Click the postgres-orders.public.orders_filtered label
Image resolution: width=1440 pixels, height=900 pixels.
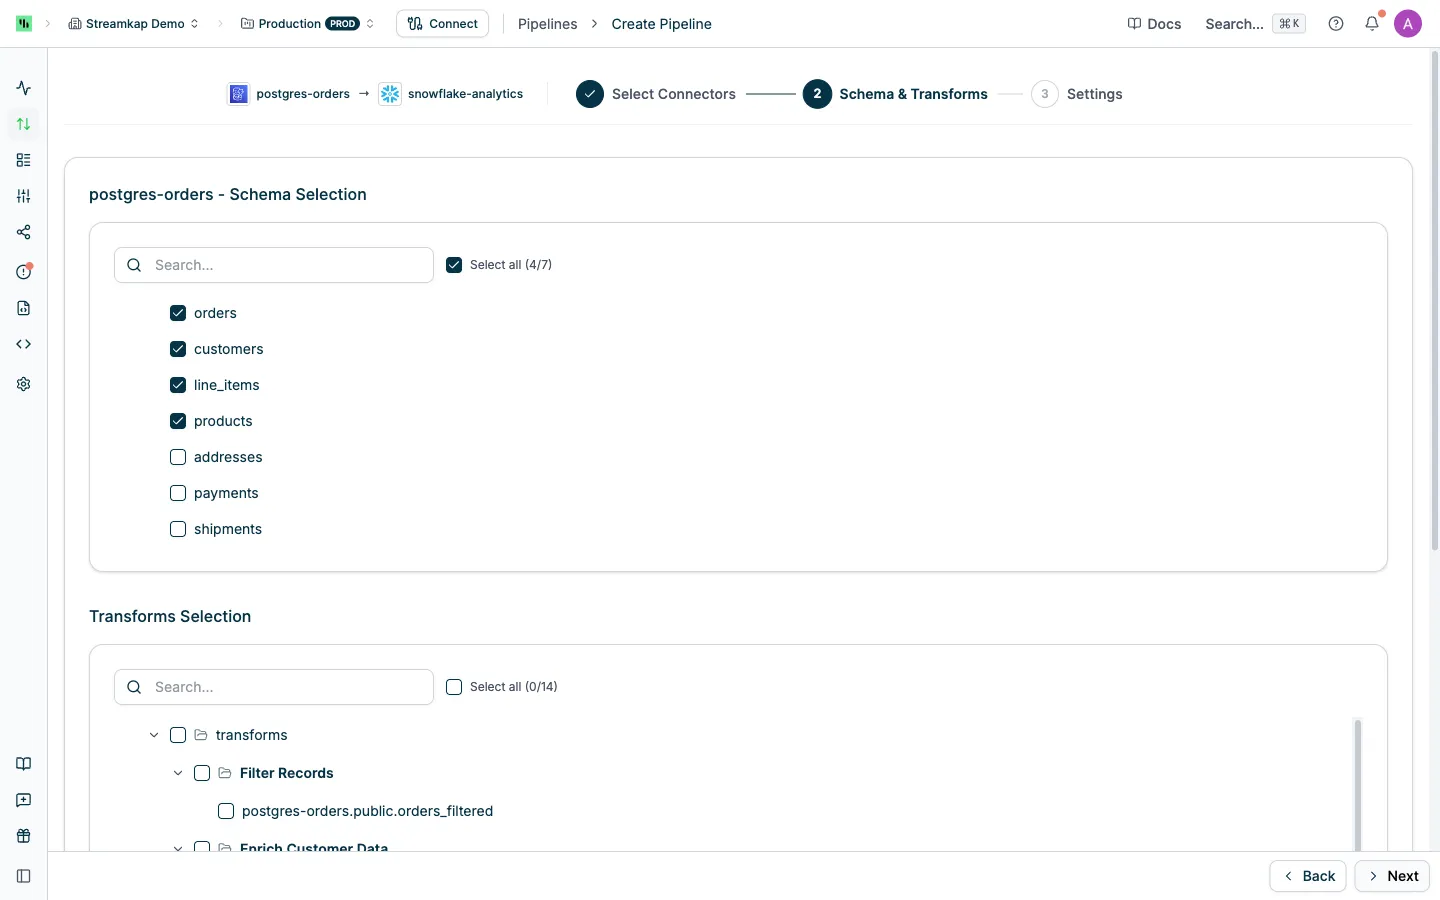(368, 811)
